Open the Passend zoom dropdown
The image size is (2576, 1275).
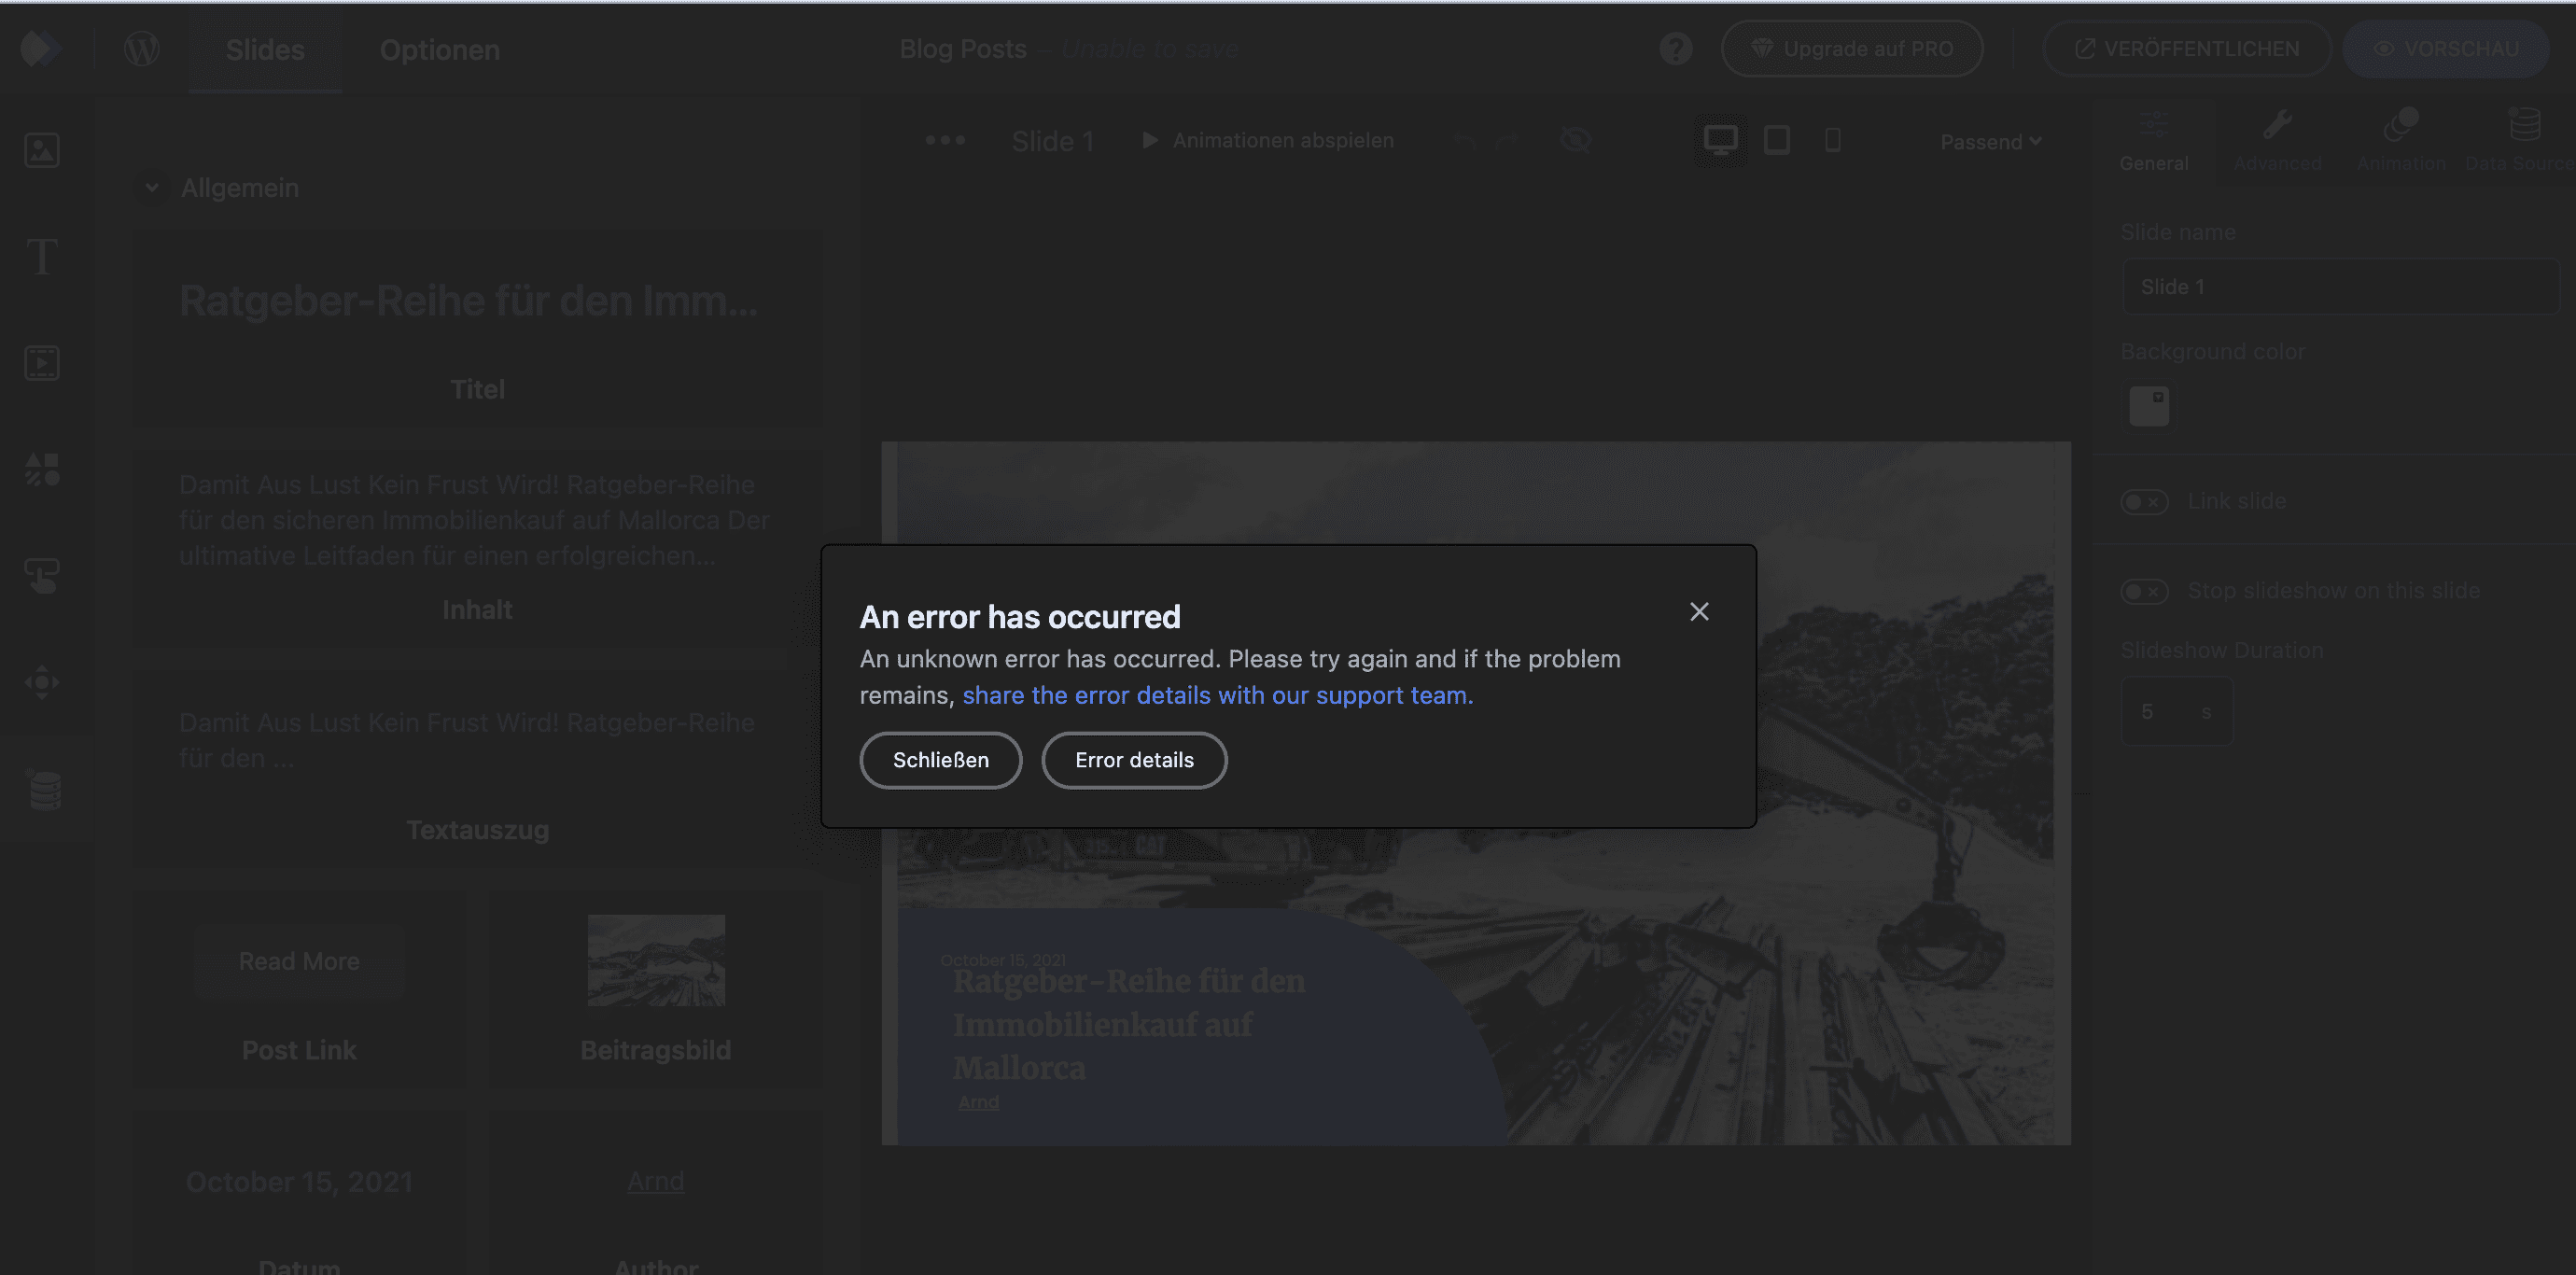tap(1990, 141)
